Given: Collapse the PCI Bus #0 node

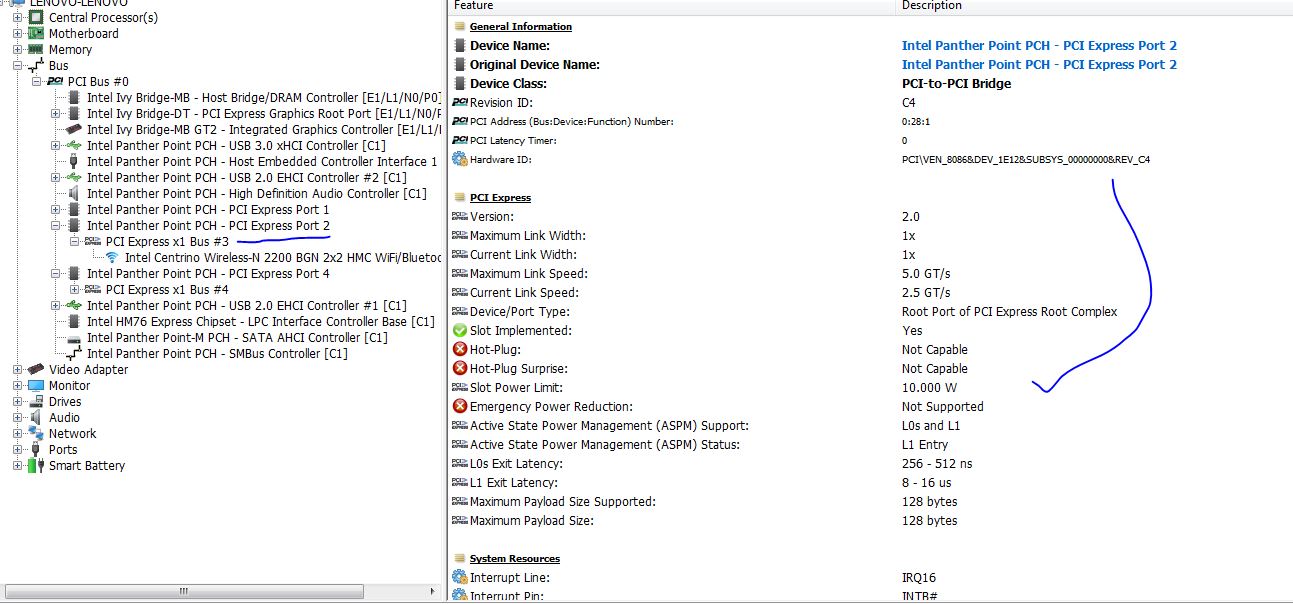Looking at the screenshot, I should pos(36,81).
